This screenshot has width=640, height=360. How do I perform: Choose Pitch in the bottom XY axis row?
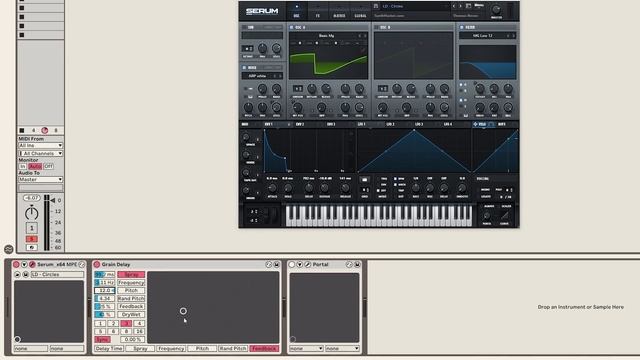coord(202,349)
